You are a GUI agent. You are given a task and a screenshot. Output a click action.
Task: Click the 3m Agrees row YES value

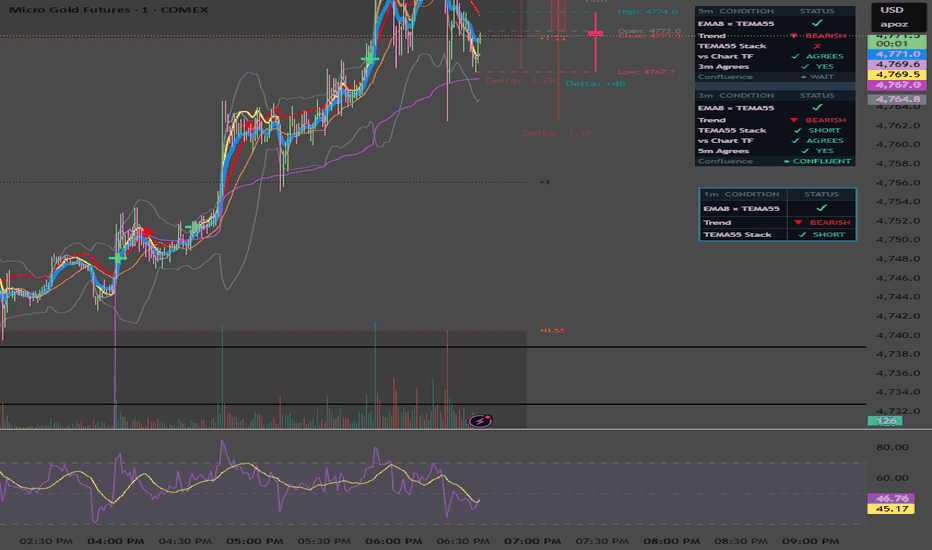point(824,67)
